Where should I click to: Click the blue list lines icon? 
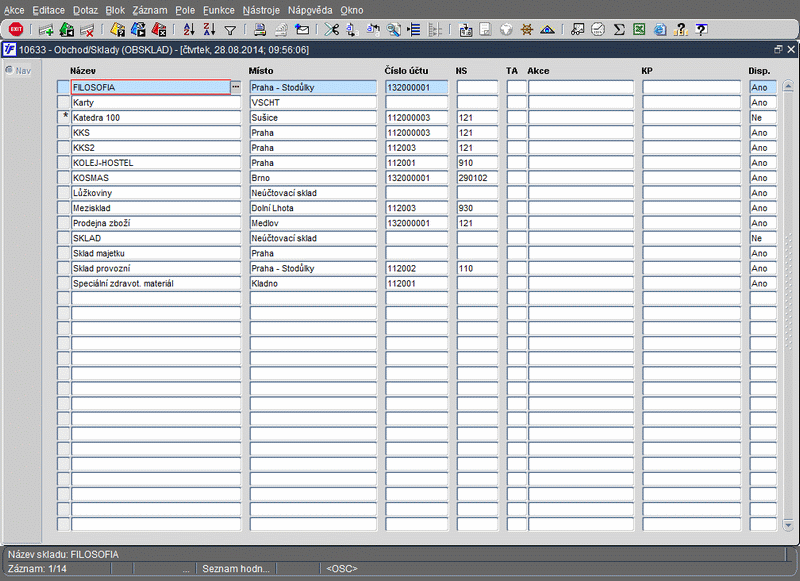414,30
